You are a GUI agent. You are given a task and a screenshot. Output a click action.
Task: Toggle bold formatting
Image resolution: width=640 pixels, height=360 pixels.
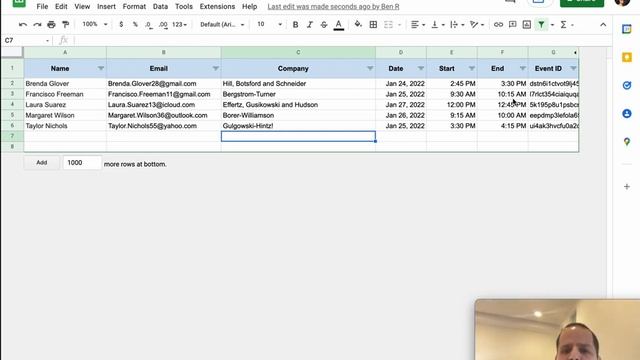click(x=295, y=24)
